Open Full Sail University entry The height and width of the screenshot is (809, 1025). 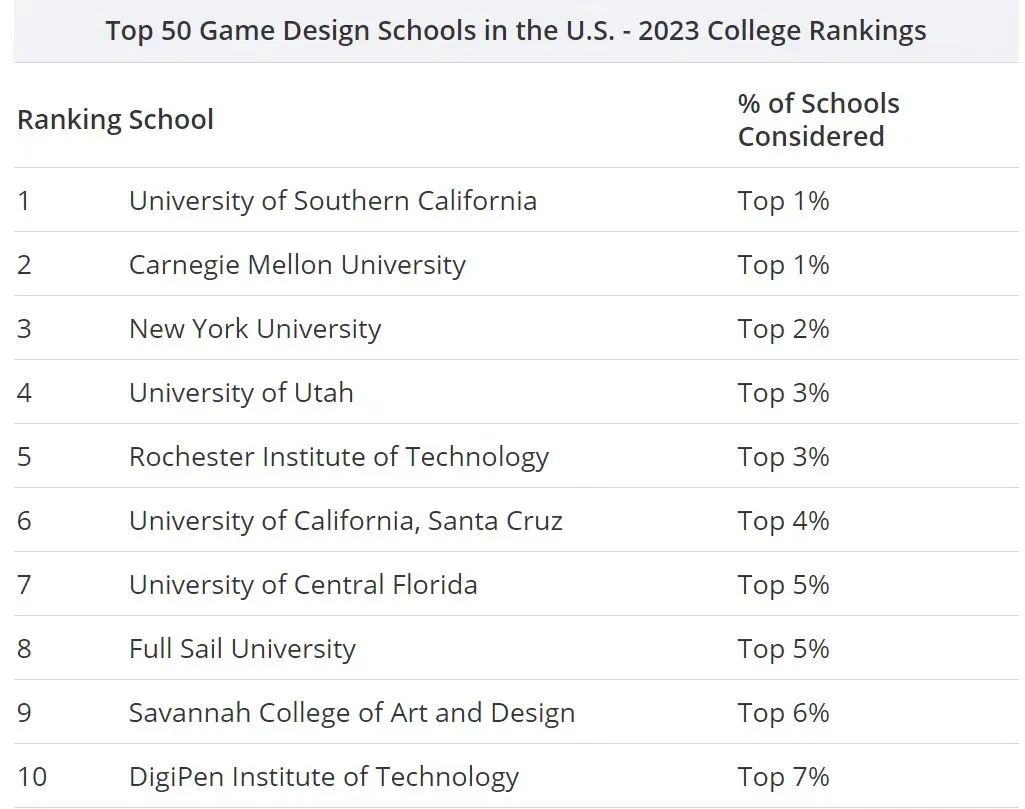pyautogui.click(x=242, y=649)
